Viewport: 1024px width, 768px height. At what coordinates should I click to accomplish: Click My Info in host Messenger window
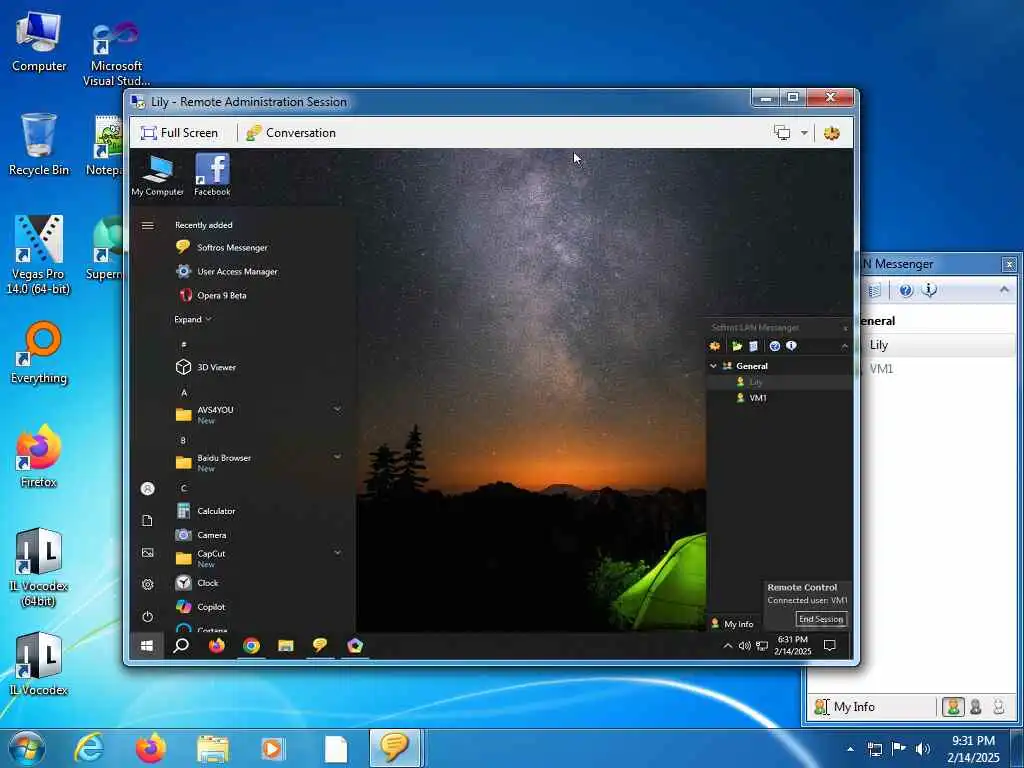tap(844, 707)
